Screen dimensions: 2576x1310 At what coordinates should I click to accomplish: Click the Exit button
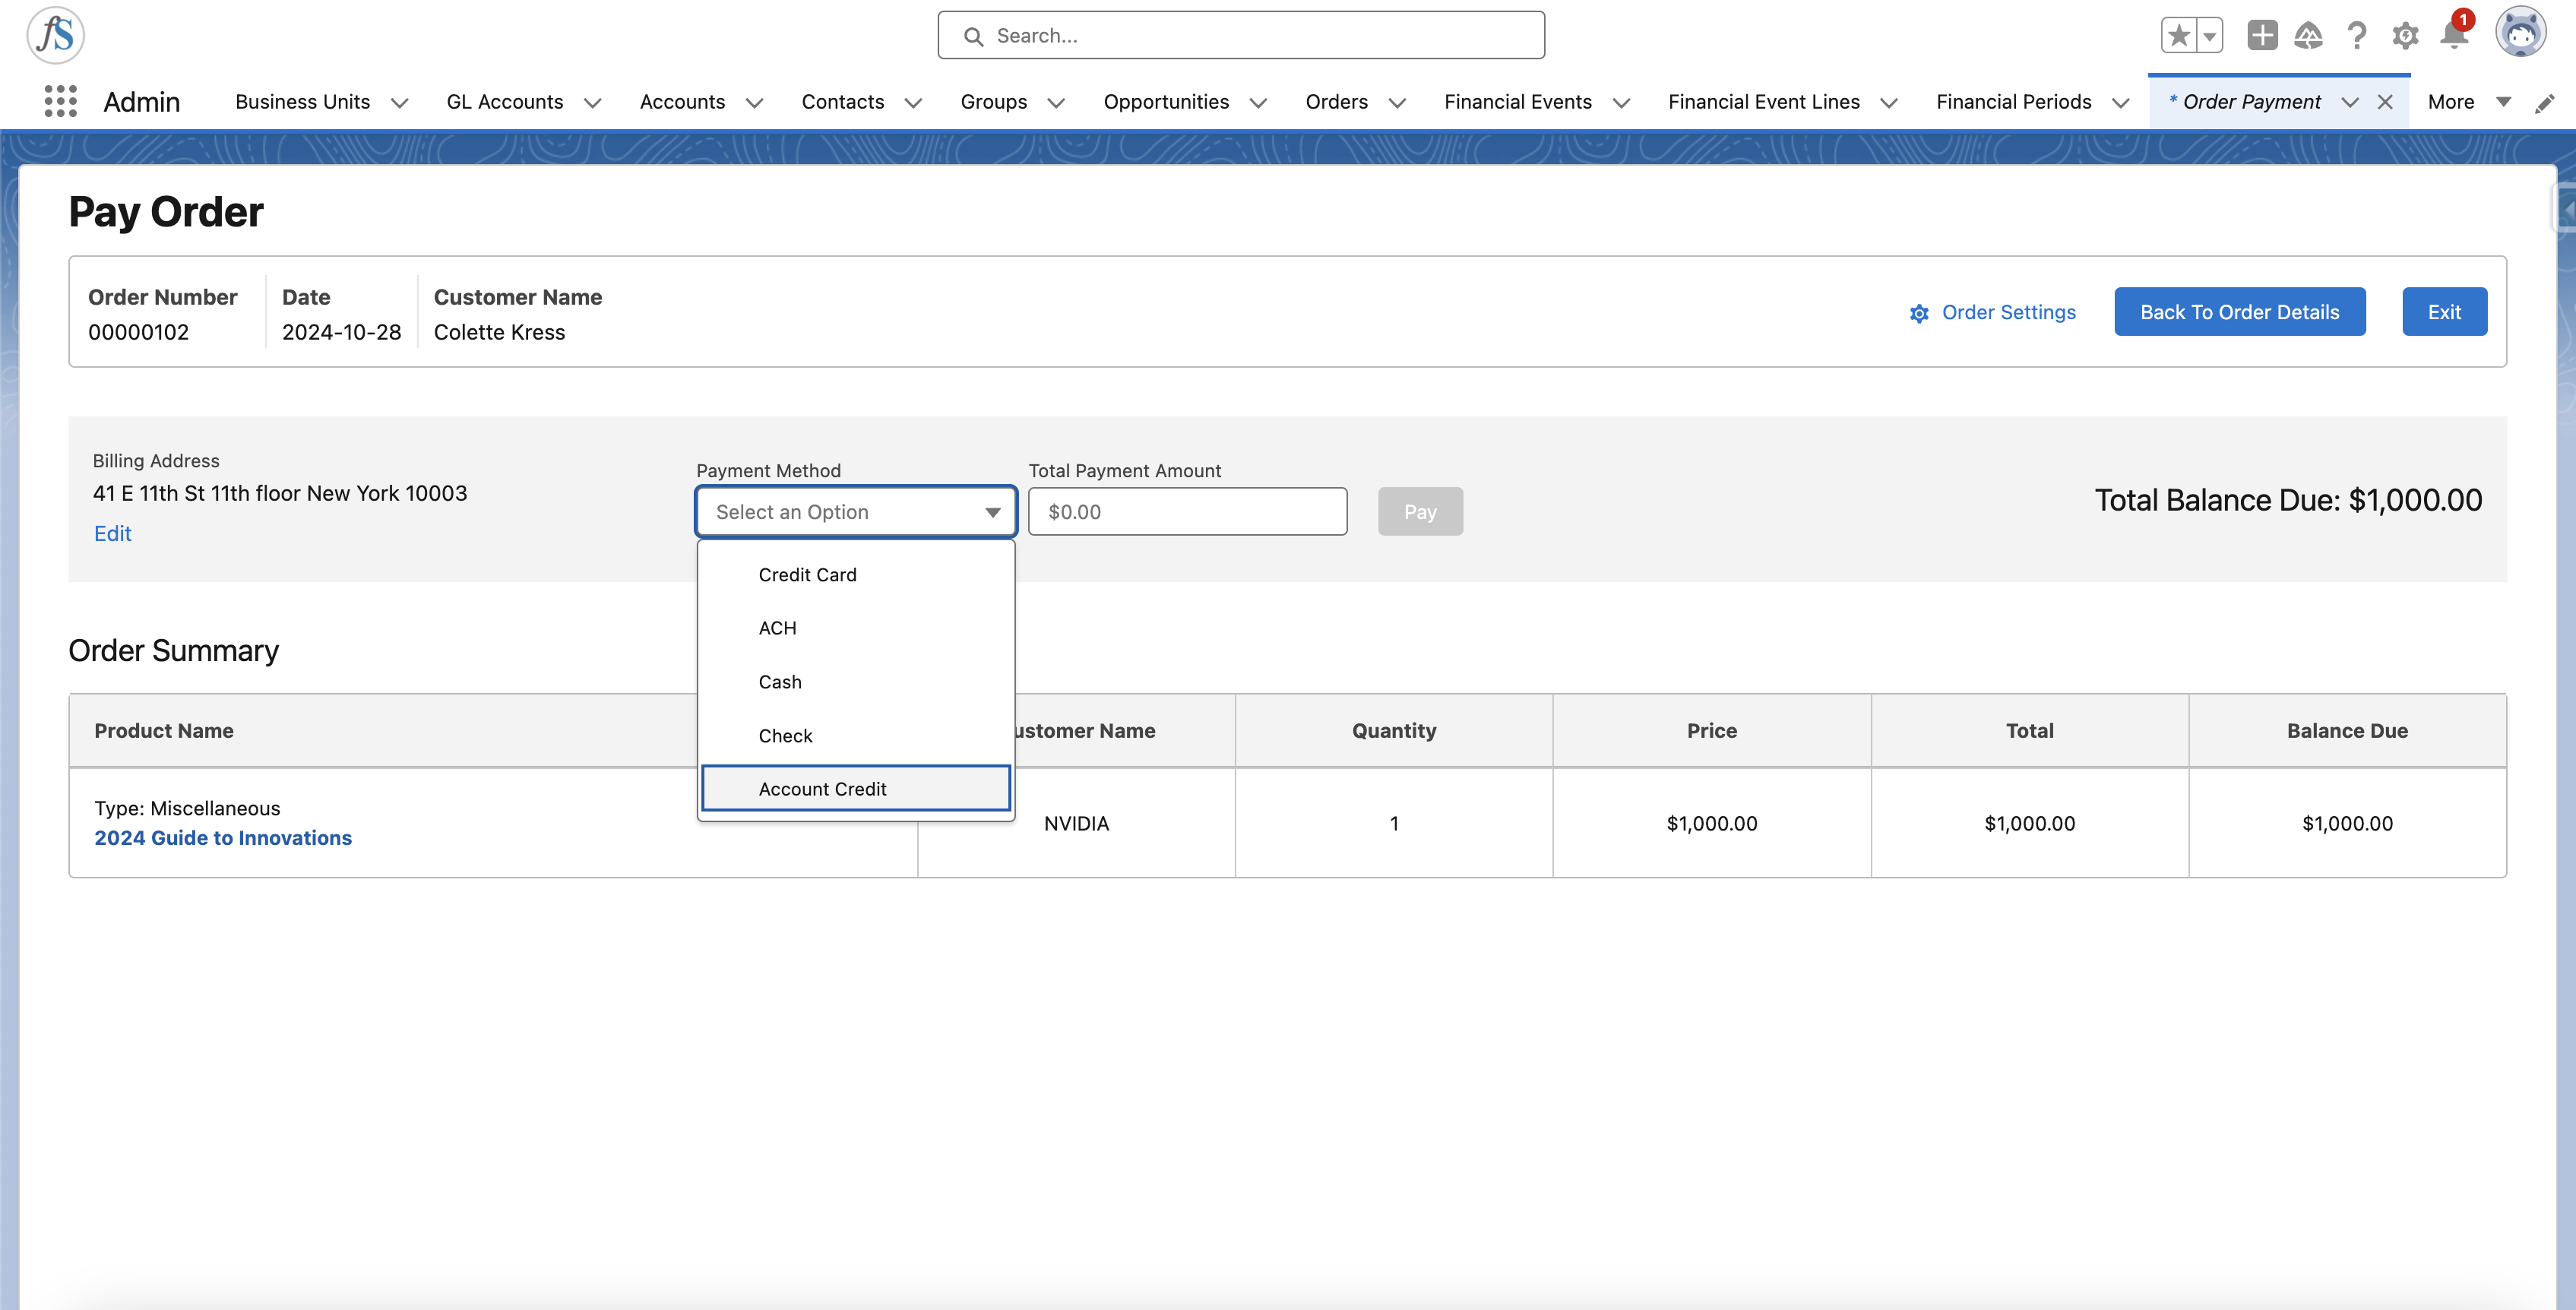coord(2444,312)
